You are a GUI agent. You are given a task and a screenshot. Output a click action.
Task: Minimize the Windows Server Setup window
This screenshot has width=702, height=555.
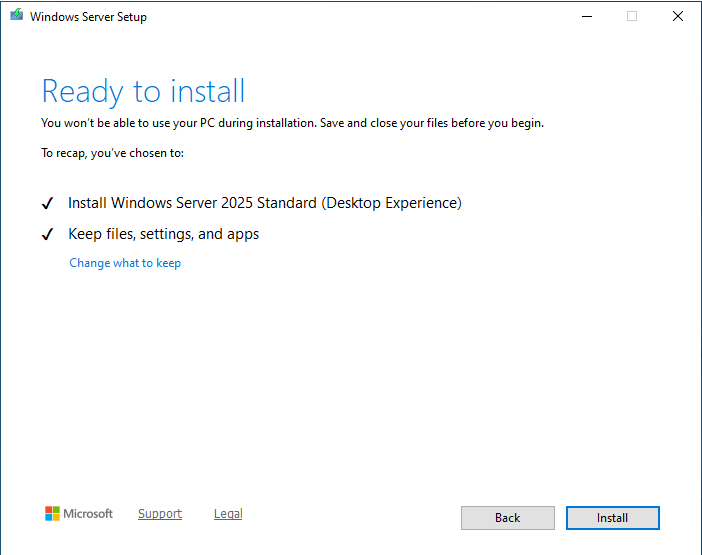pyautogui.click(x=585, y=16)
